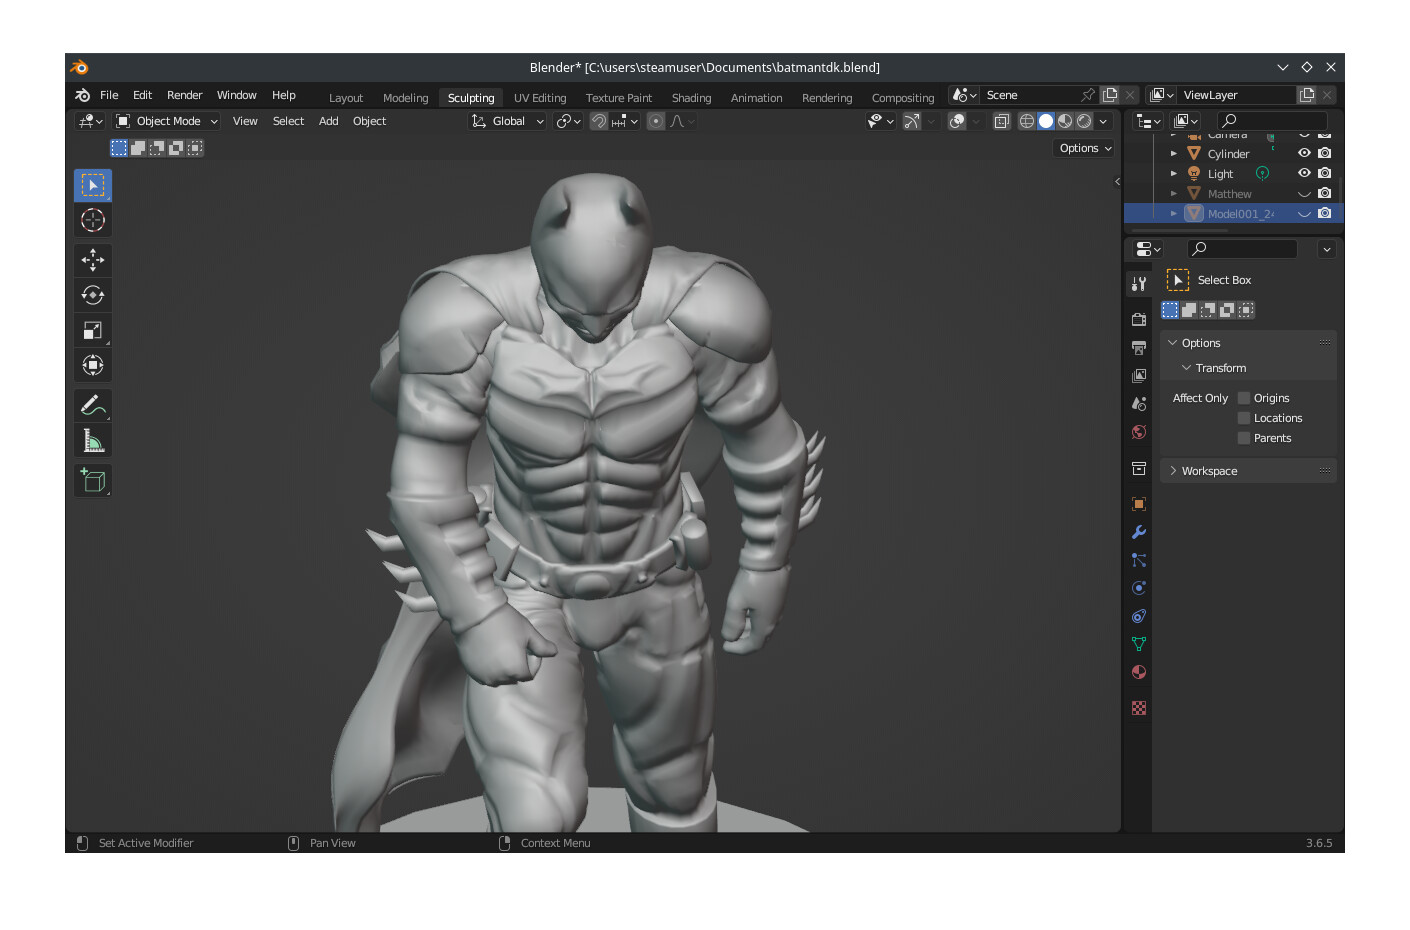Screen dimensions: 1410x930
Task: Open the Collection properties tab
Action: click(x=1139, y=468)
